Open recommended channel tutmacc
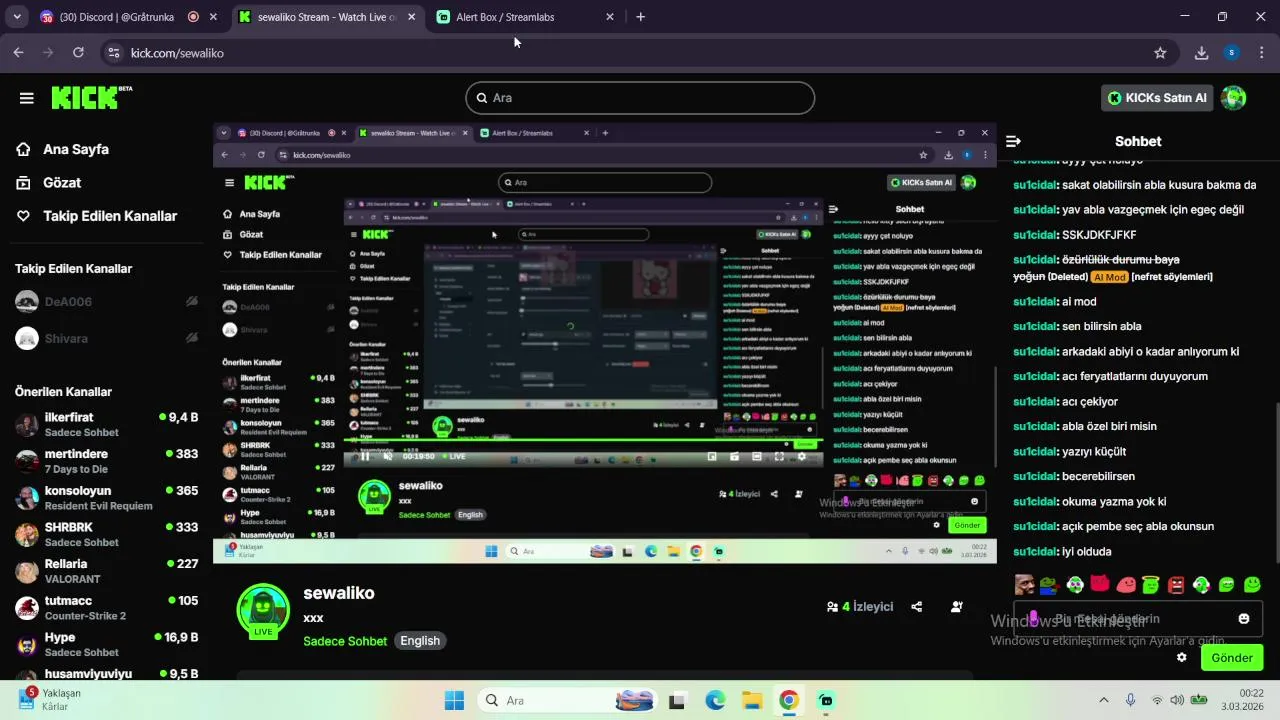Image resolution: width=1280 pixels, height=720 pixels. [x=106, y=607]
